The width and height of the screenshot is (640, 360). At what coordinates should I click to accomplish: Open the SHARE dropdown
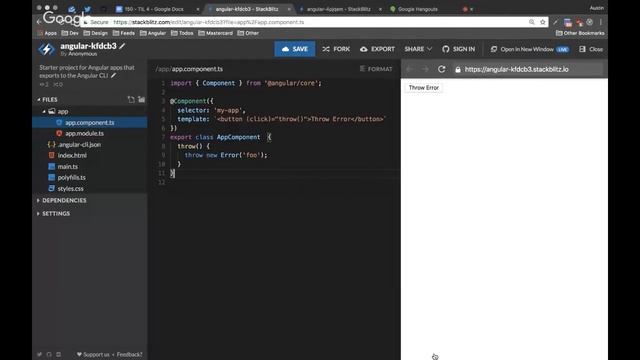(x=418, y=49)
